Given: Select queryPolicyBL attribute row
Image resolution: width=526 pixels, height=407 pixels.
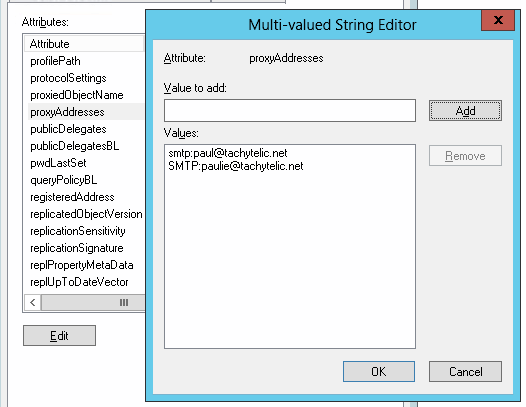Looking at the screenshot, I should pos(85,180).
